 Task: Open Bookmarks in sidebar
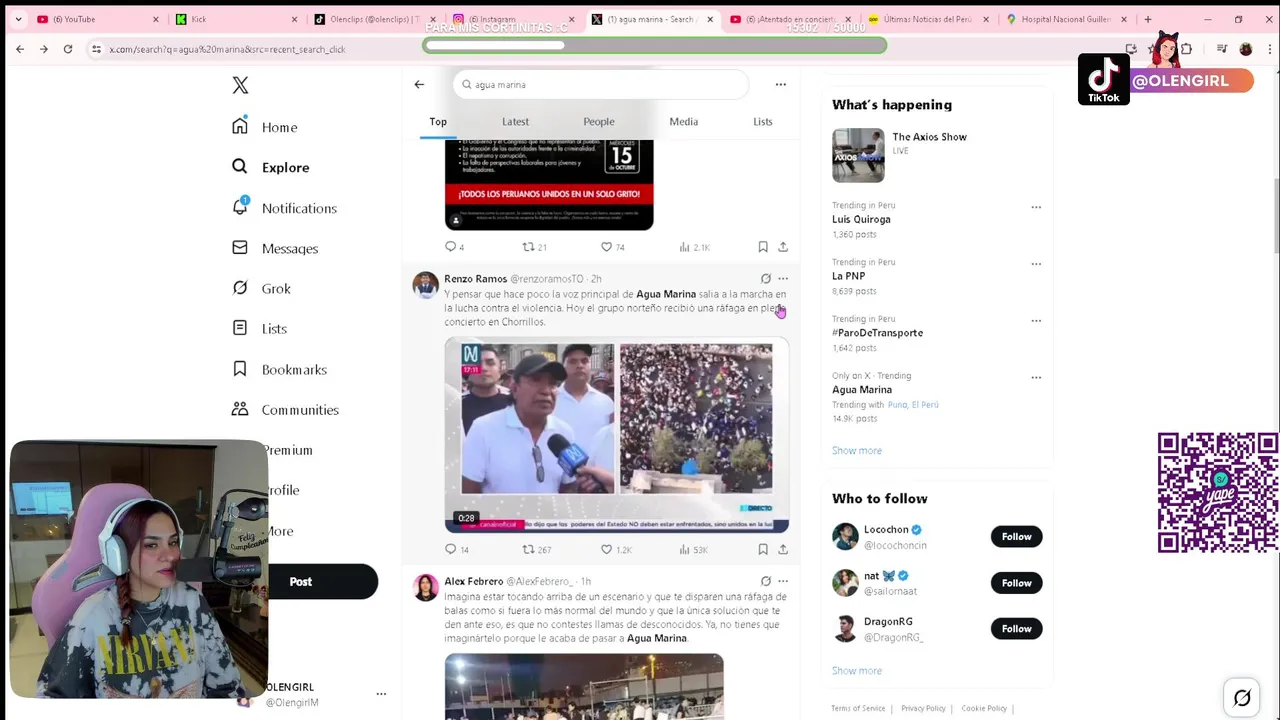pyautogui.click(x=279, y=369)
